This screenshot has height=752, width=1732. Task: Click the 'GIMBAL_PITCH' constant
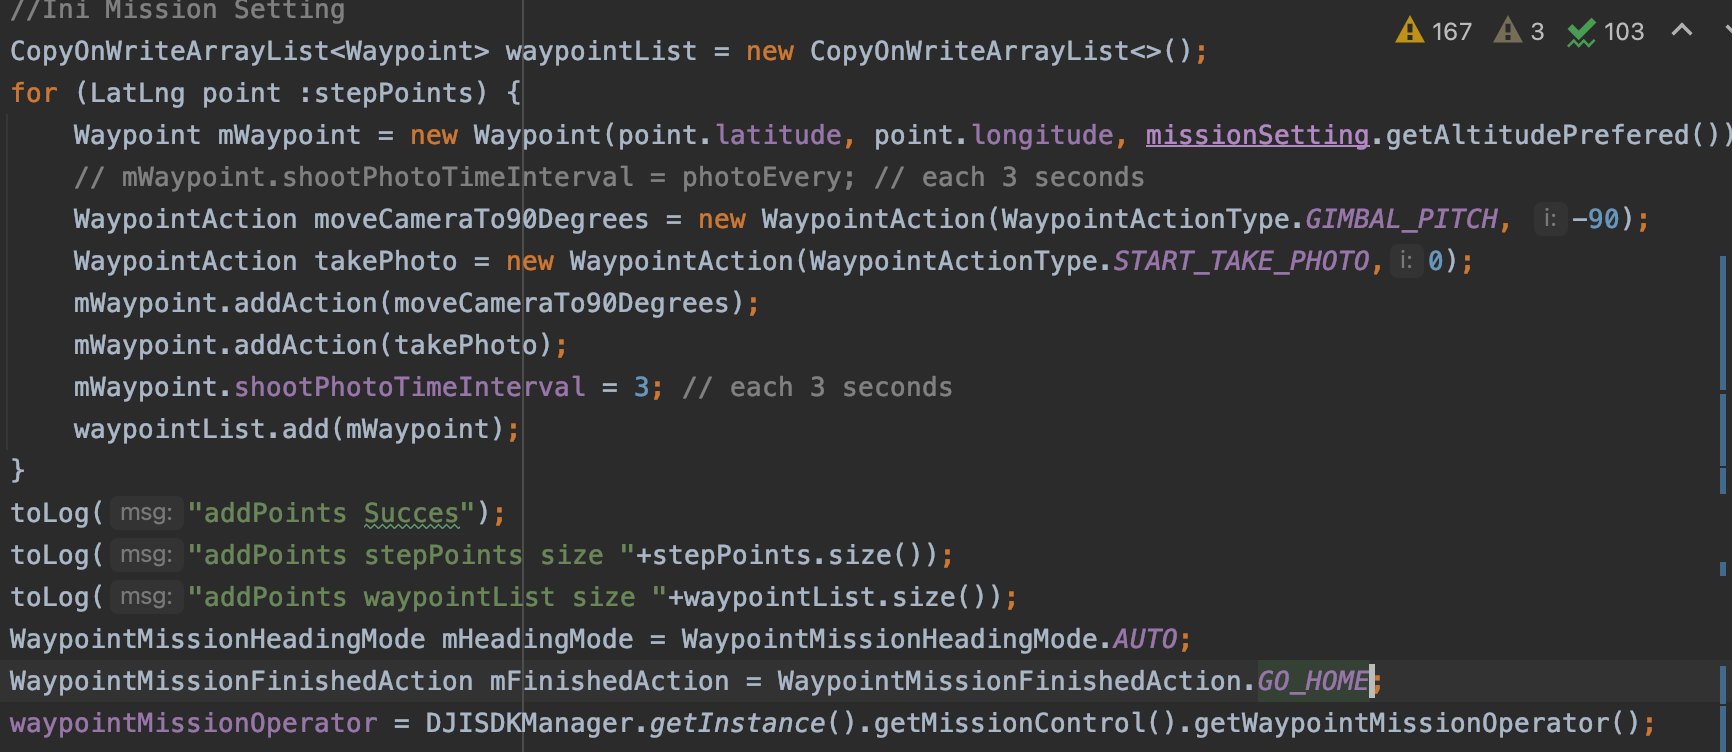click(1401, 219)
